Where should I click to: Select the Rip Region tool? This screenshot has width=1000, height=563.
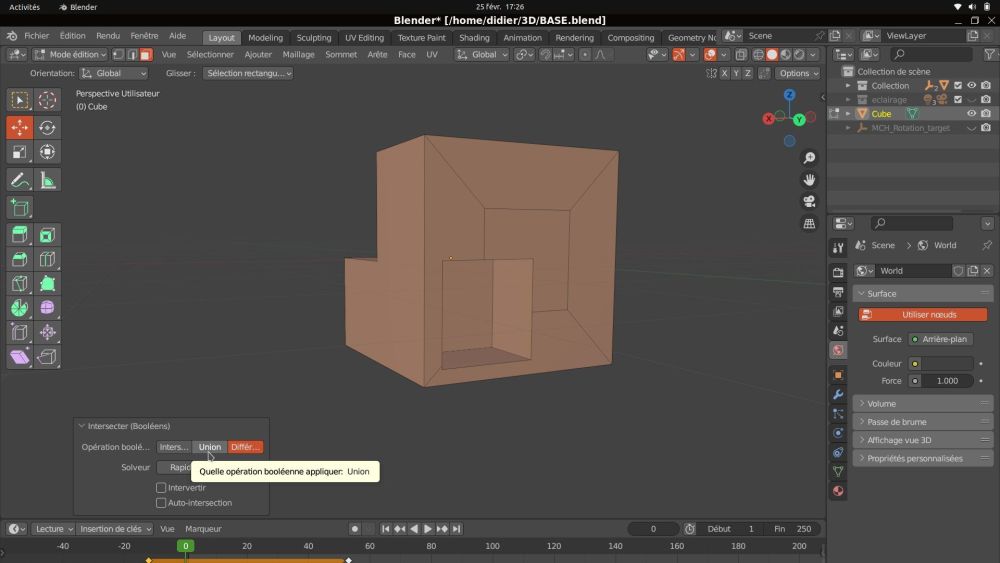[x=47, y=356]
